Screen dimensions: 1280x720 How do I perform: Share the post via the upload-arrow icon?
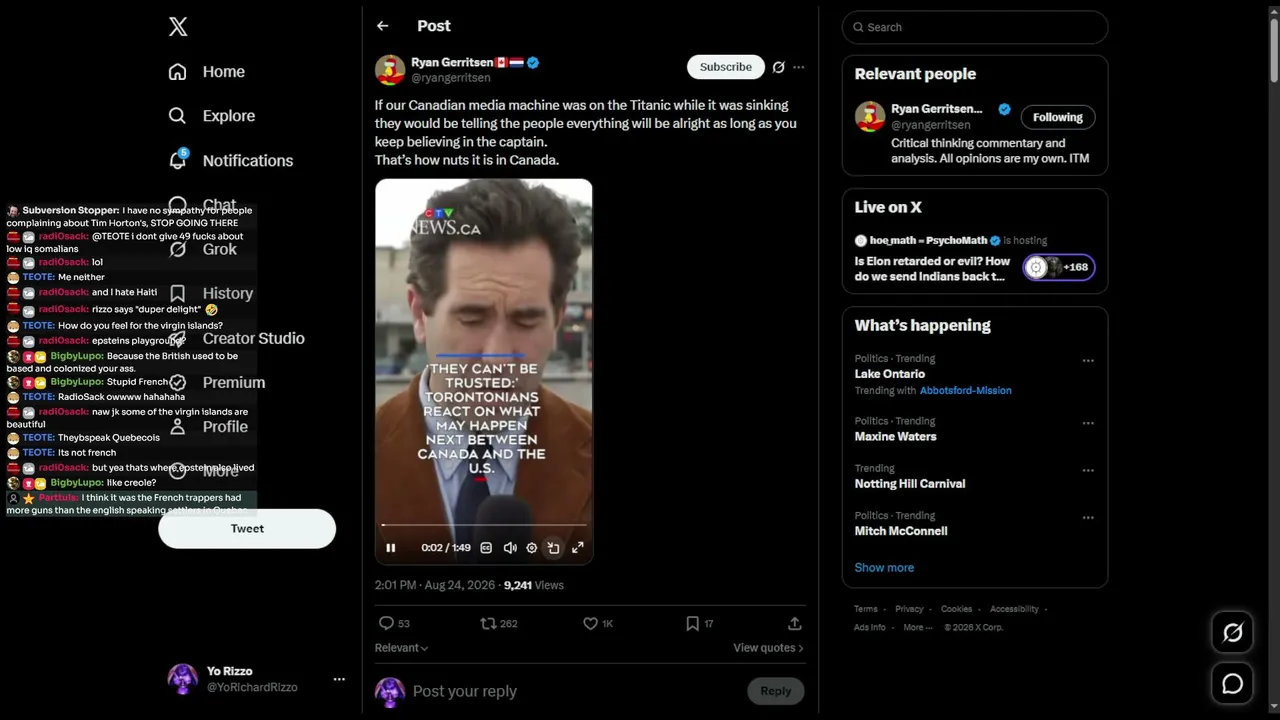pos(795,623)
